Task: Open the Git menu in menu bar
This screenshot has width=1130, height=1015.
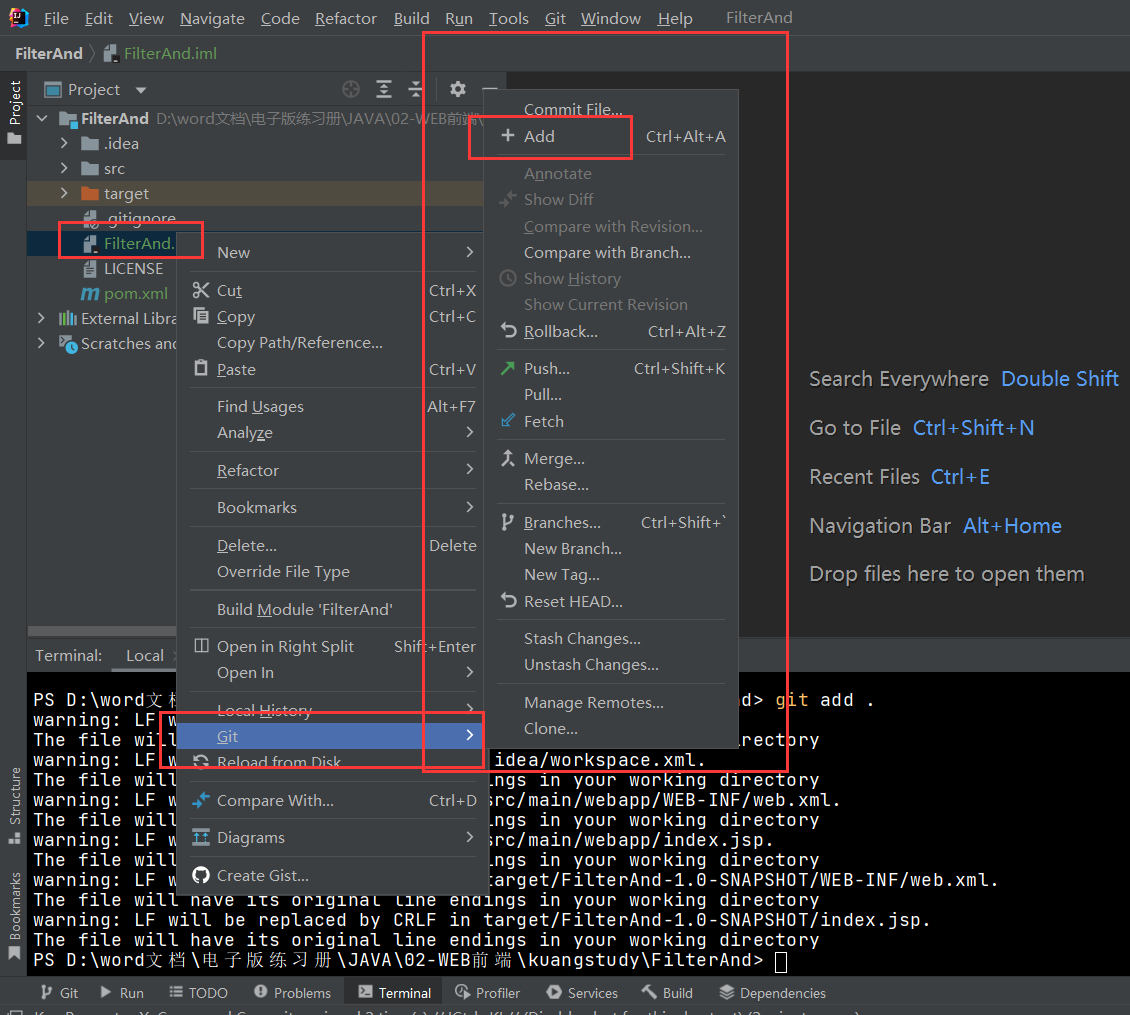Action: coord(555,18)
